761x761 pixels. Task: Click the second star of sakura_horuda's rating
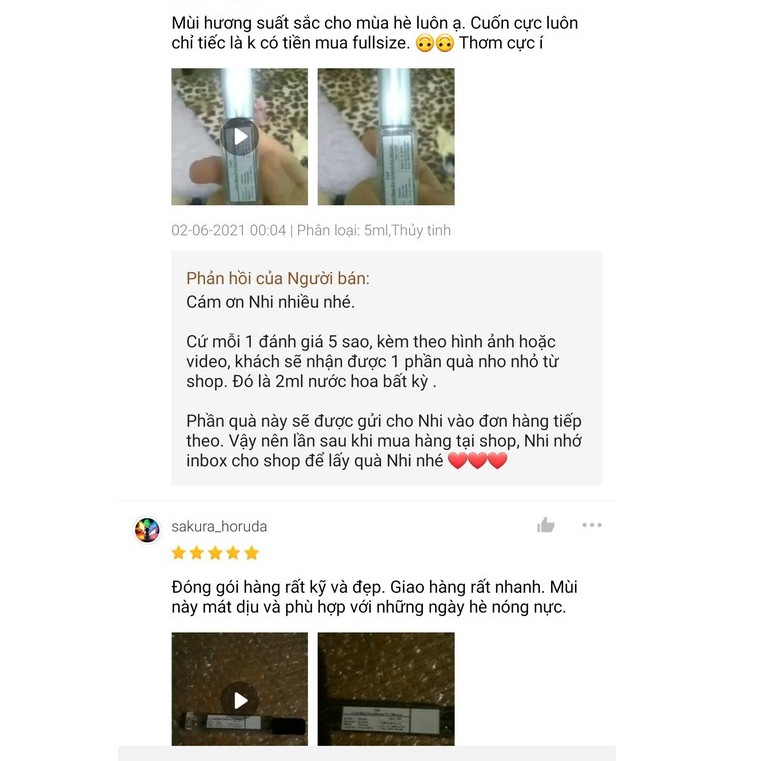(197, 552)
